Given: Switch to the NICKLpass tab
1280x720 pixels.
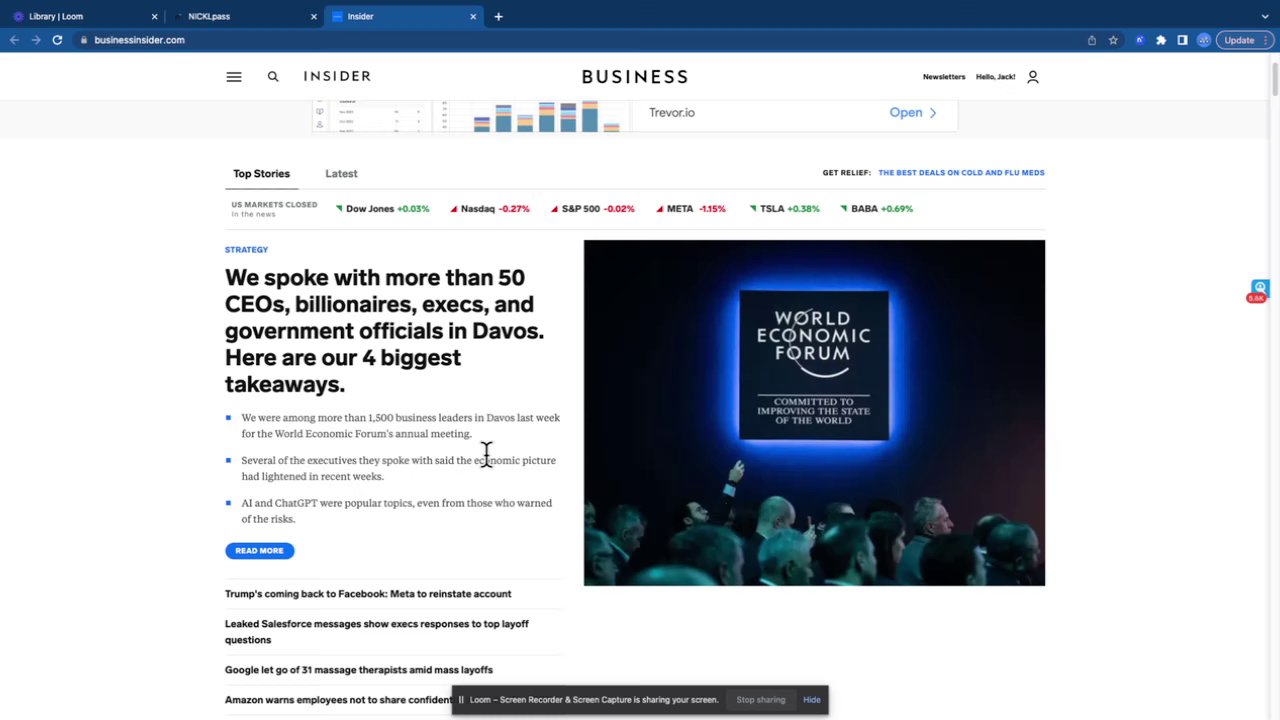Looking at the screenshot, I should (244, 16).
